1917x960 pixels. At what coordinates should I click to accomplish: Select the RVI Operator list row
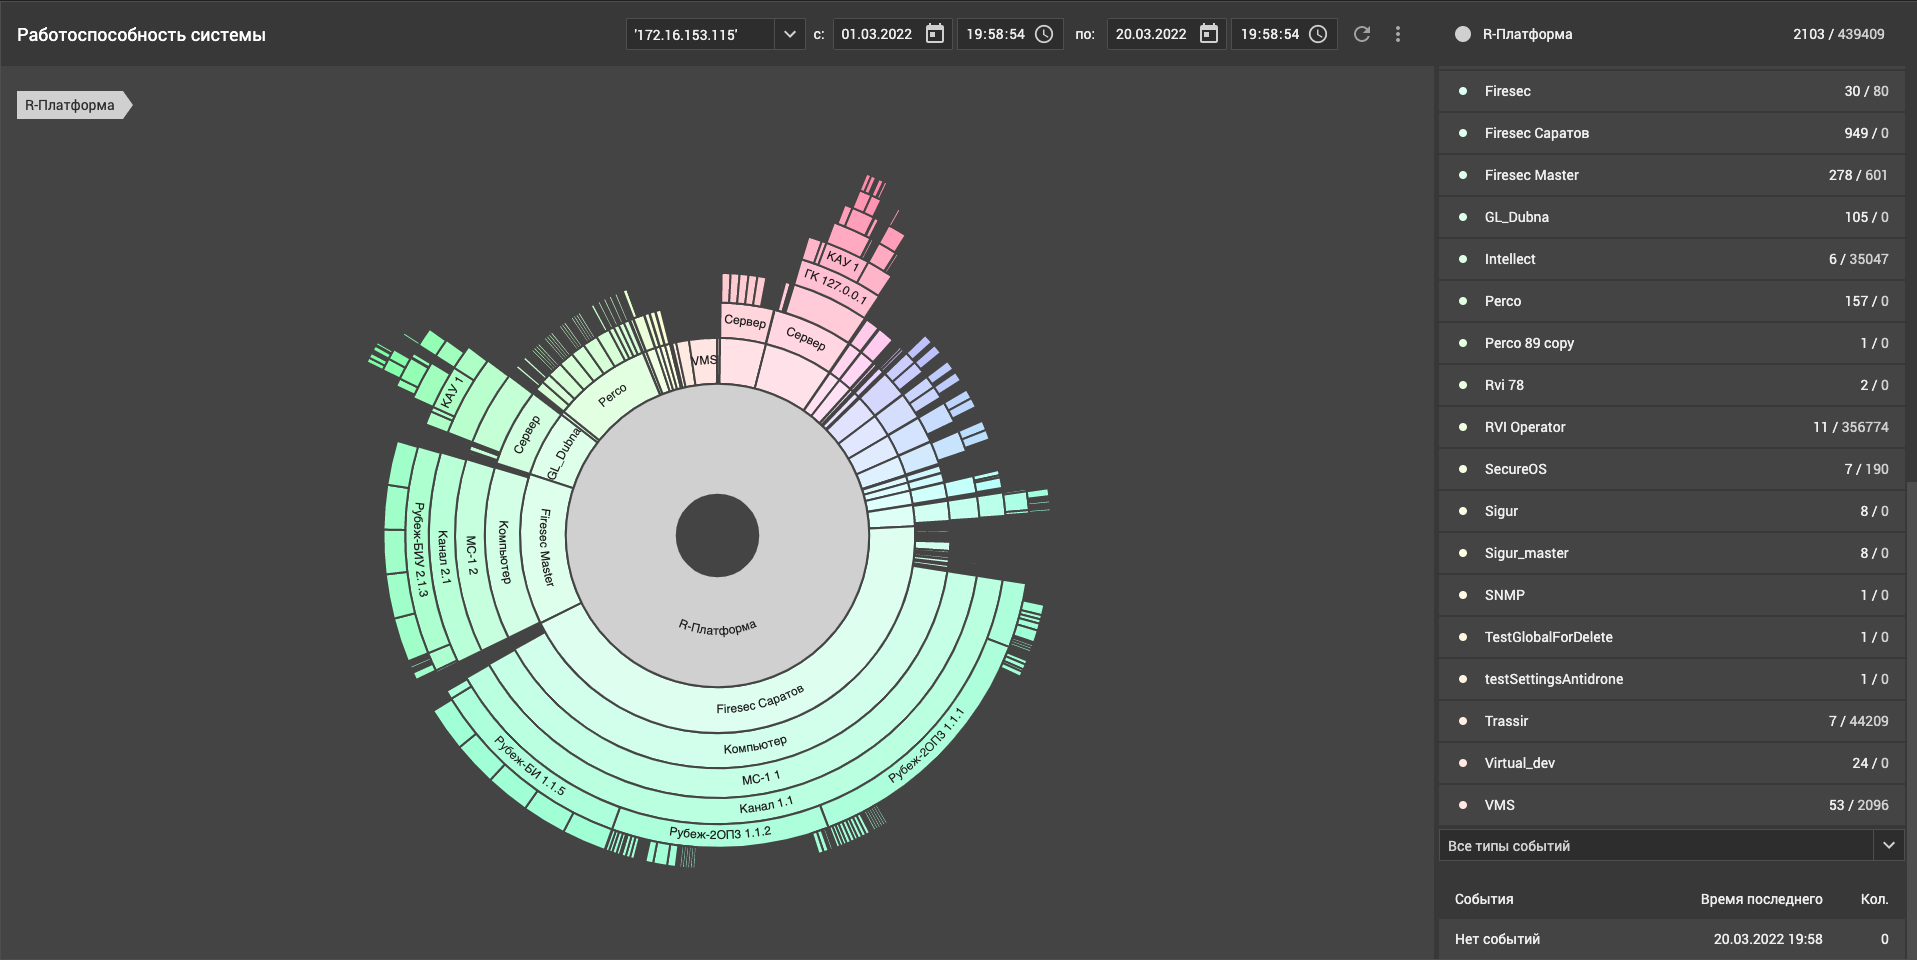tap(1671, 427)
